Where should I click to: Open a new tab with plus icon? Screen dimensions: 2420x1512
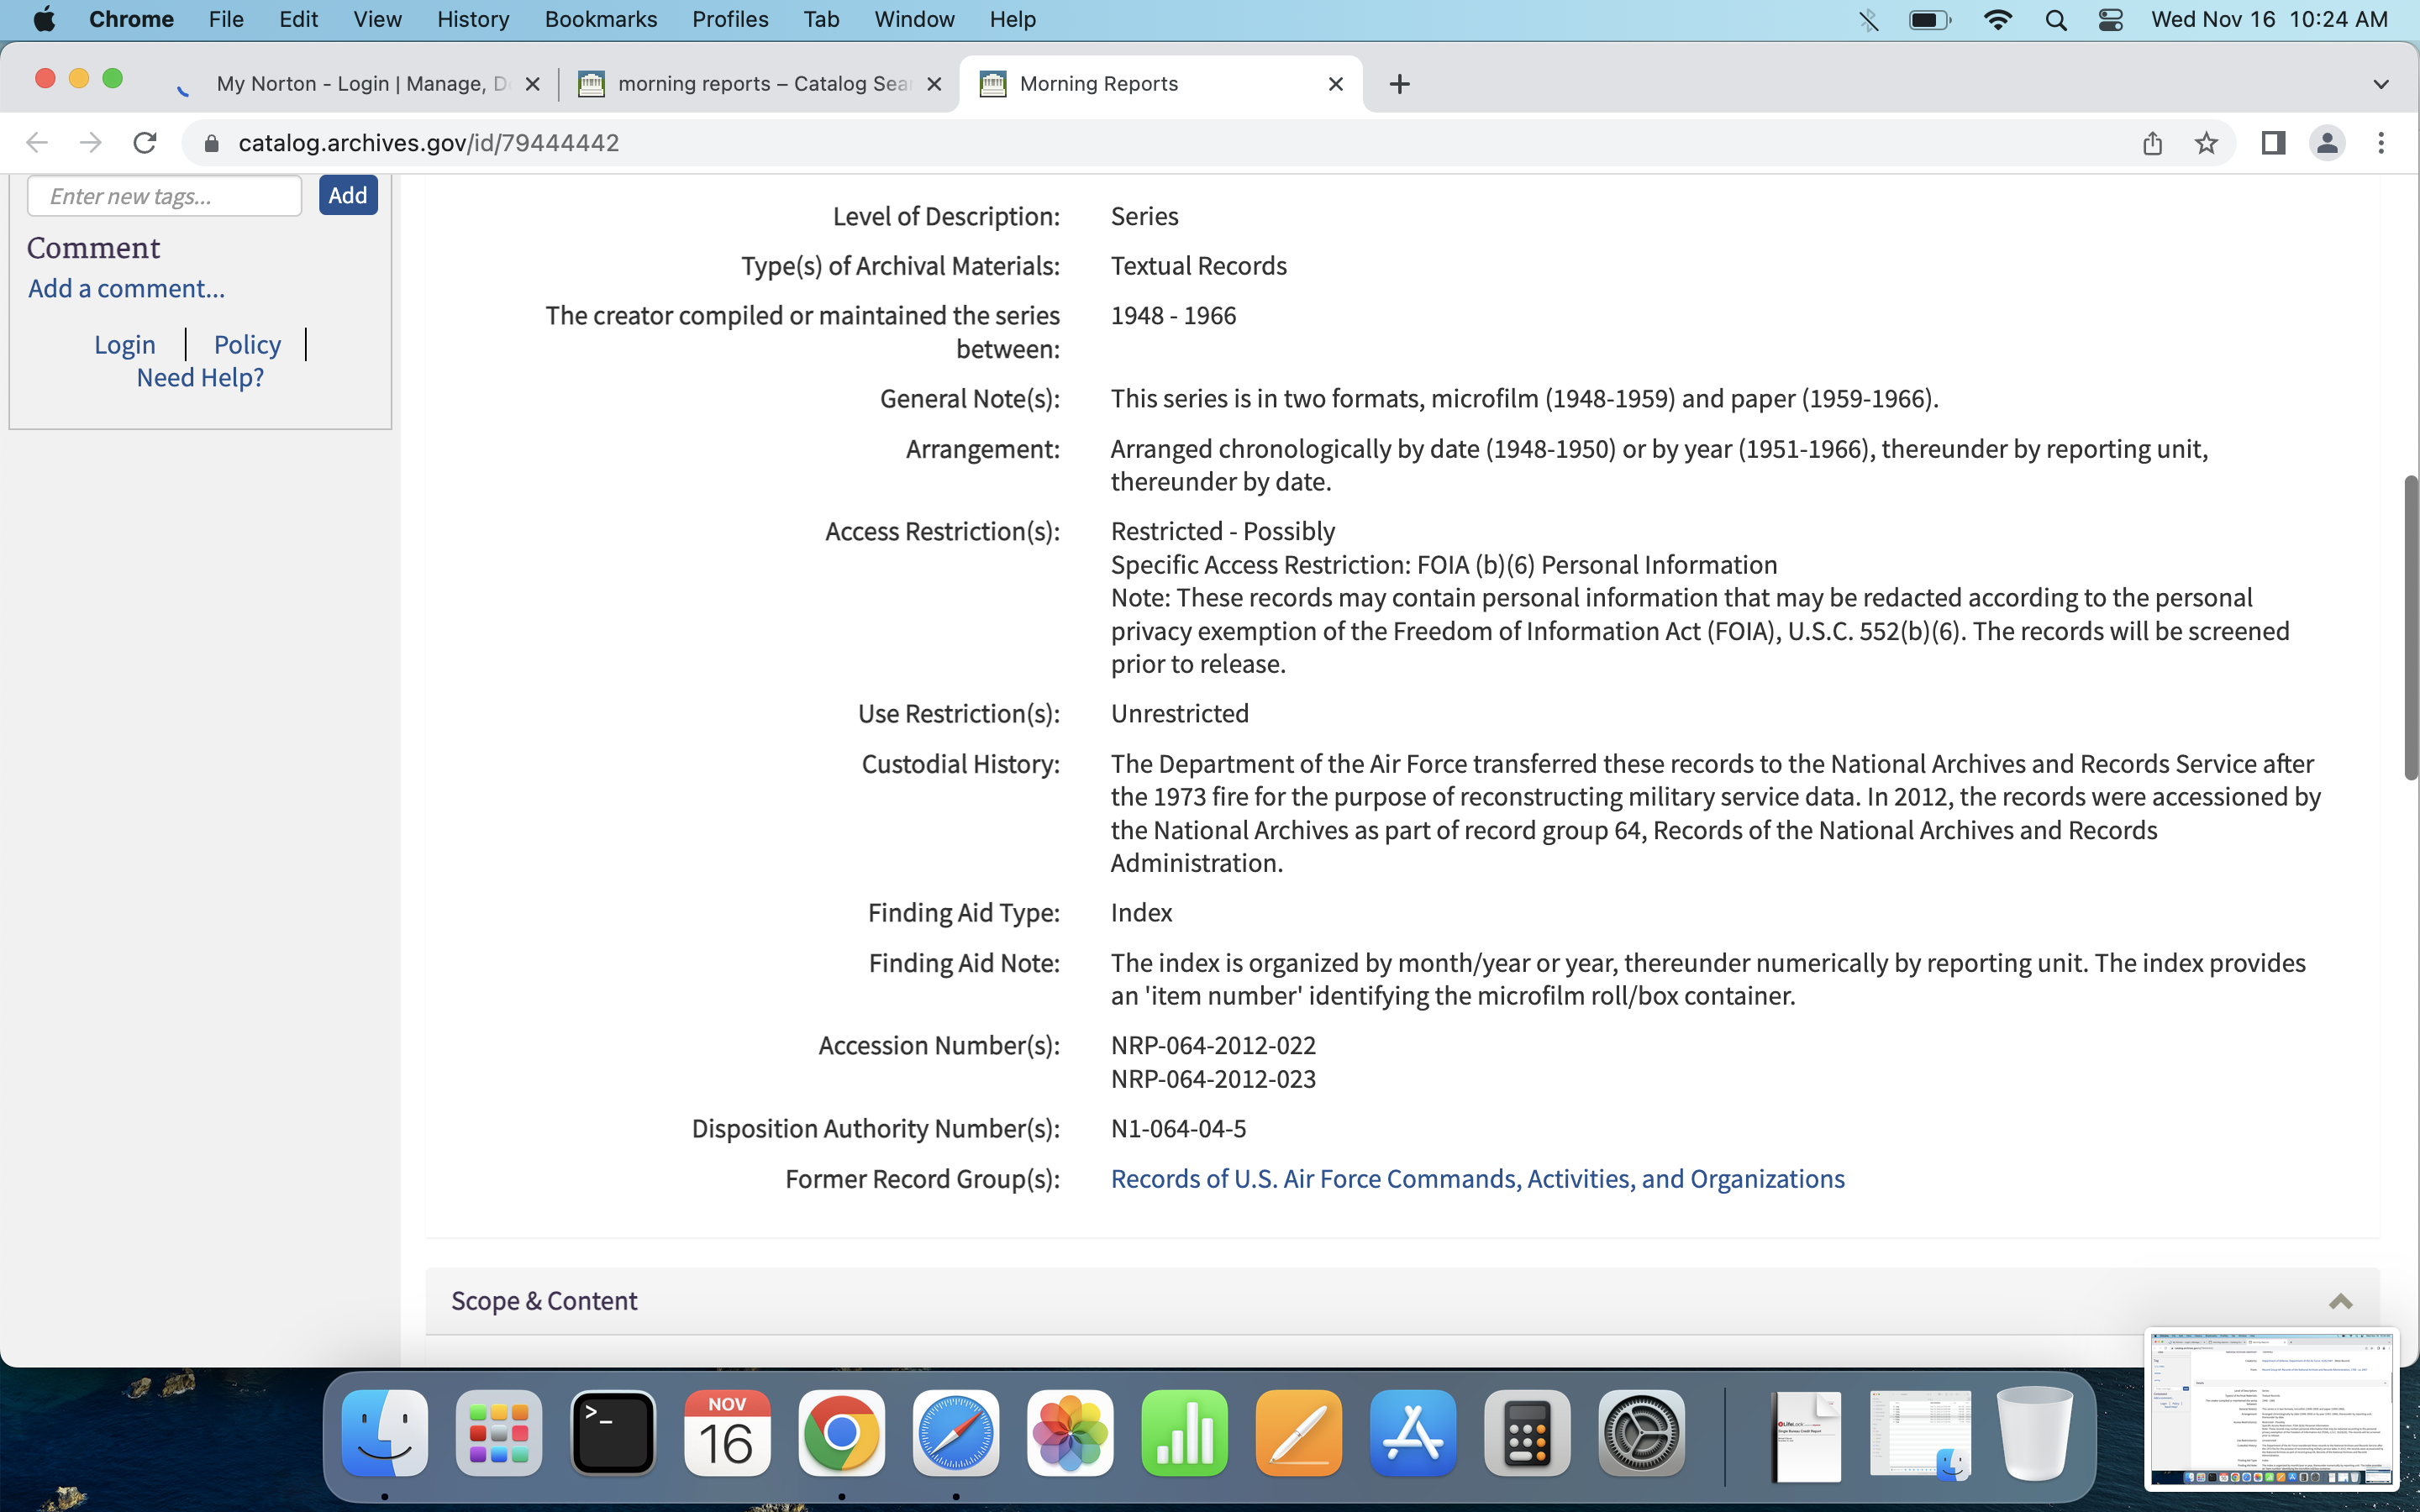1399,84
